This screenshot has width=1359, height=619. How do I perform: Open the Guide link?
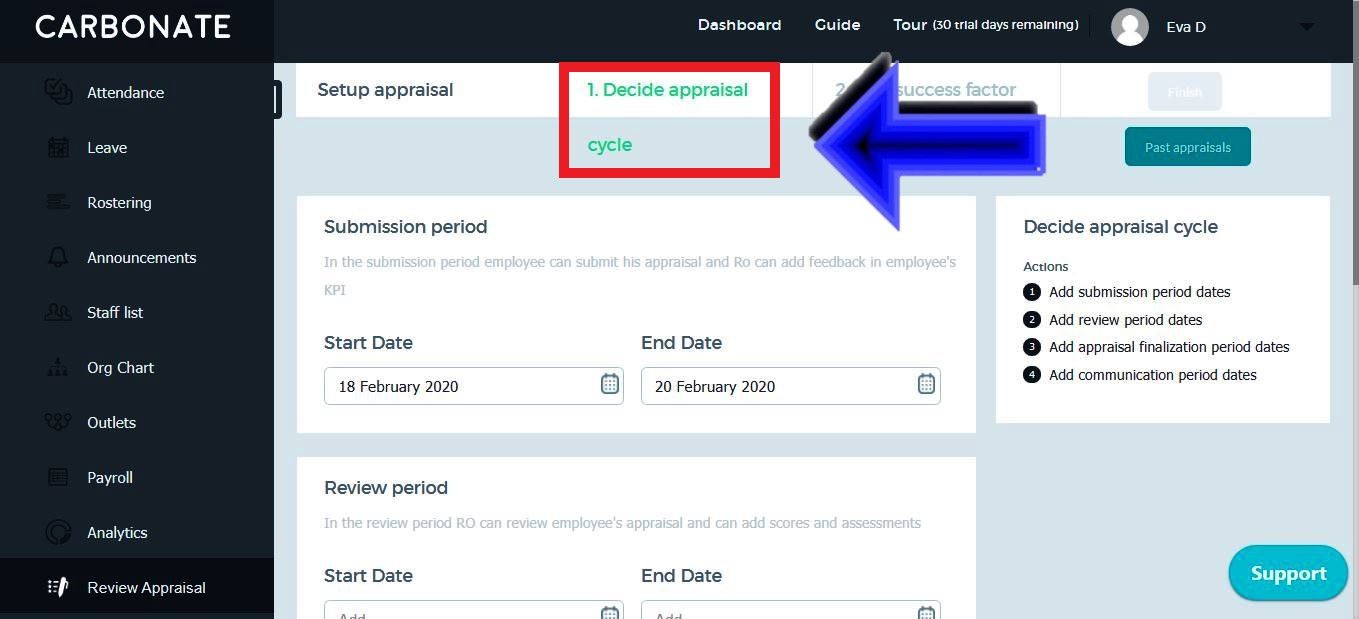tap(837, 25)
